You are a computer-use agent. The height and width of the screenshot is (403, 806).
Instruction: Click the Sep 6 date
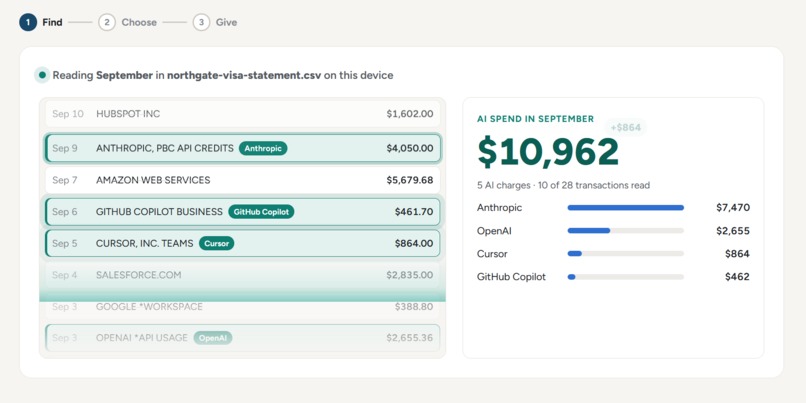tap(65, 211)
